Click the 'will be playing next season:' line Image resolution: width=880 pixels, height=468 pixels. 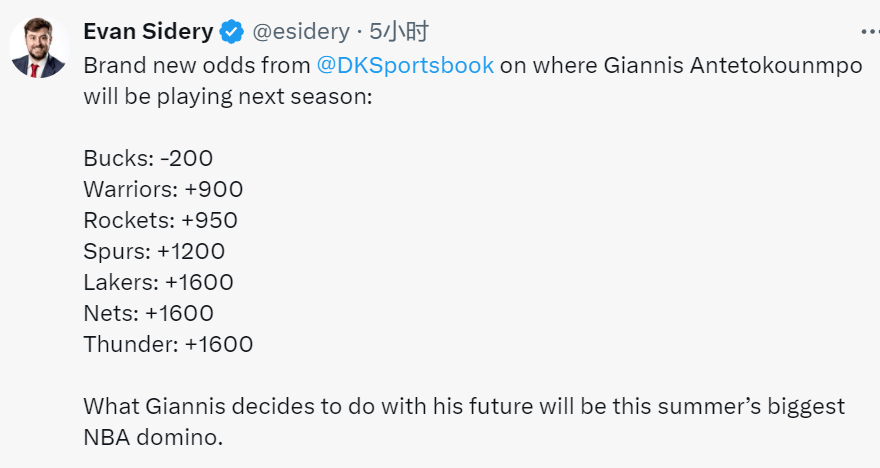tap(228, 97)
